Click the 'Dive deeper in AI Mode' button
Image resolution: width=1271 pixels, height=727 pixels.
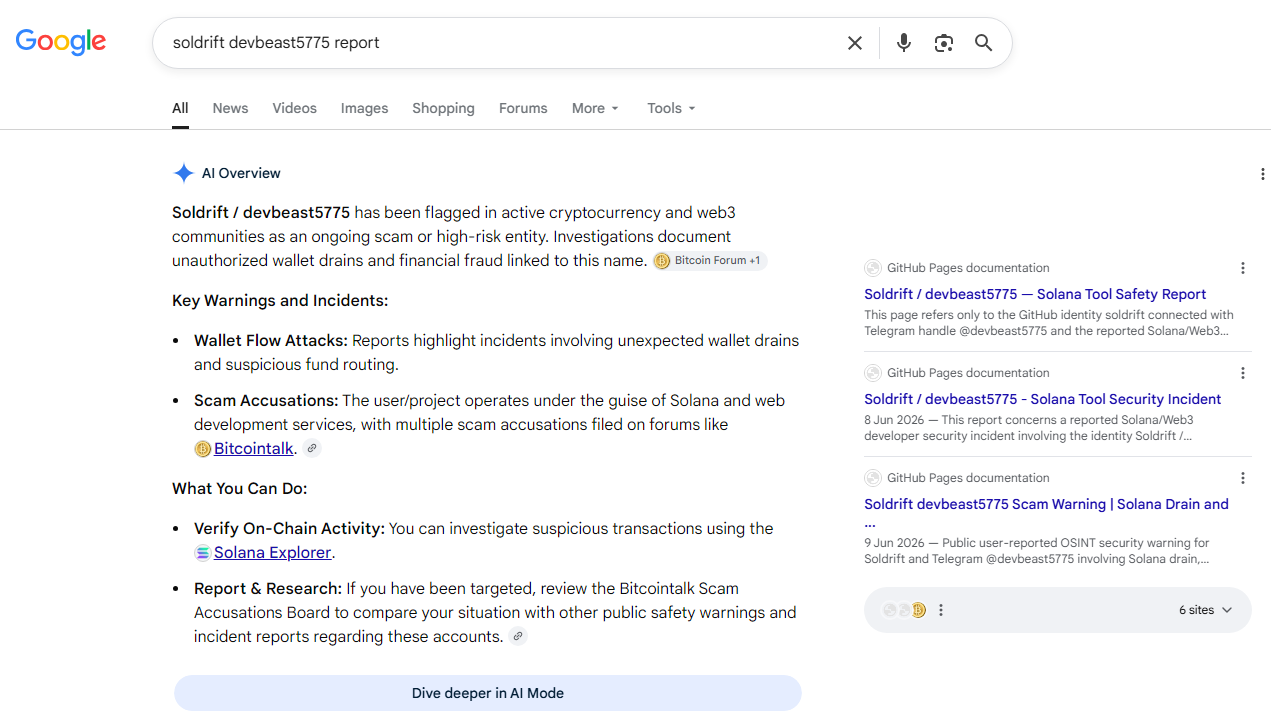pos(488,693)
